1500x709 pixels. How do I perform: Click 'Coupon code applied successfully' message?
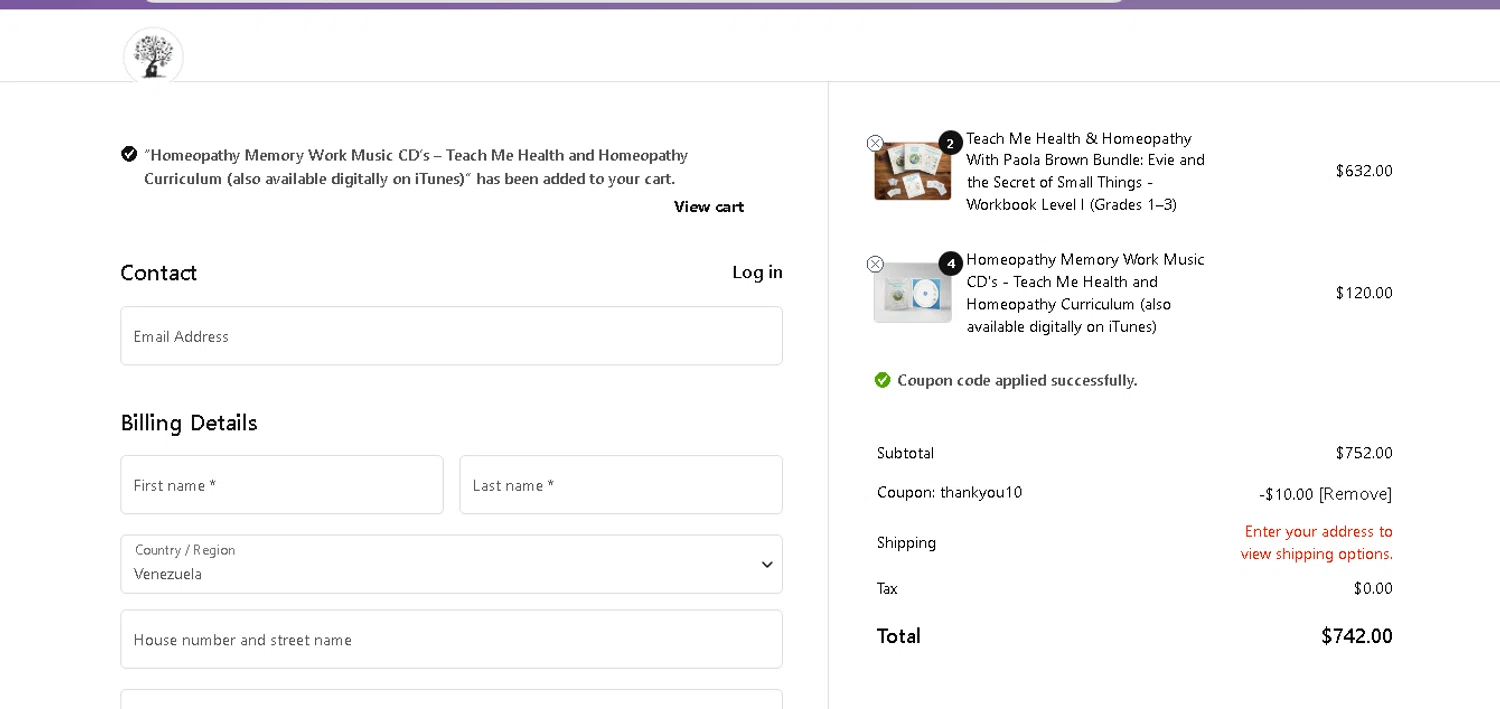[x=1017, y=380]
